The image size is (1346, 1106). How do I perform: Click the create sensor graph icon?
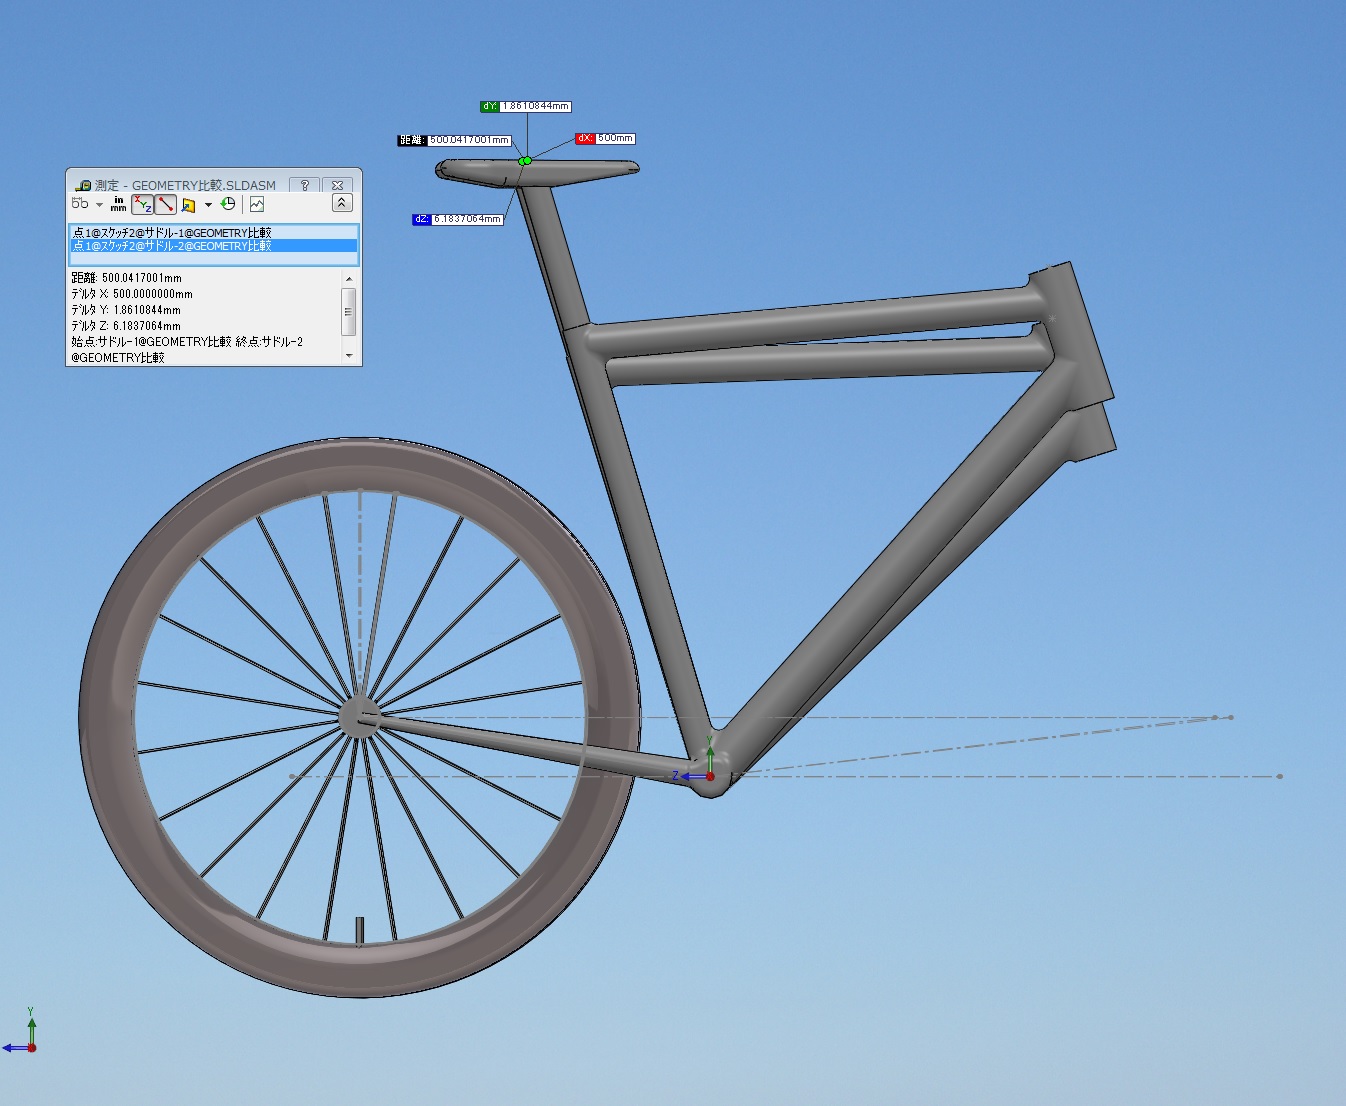pos(257,204)
